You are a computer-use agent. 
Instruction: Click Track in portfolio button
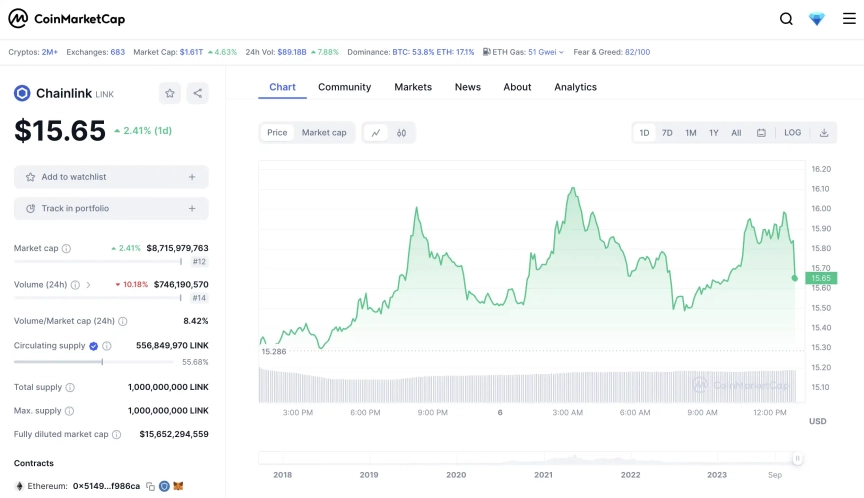click(111, 208)
